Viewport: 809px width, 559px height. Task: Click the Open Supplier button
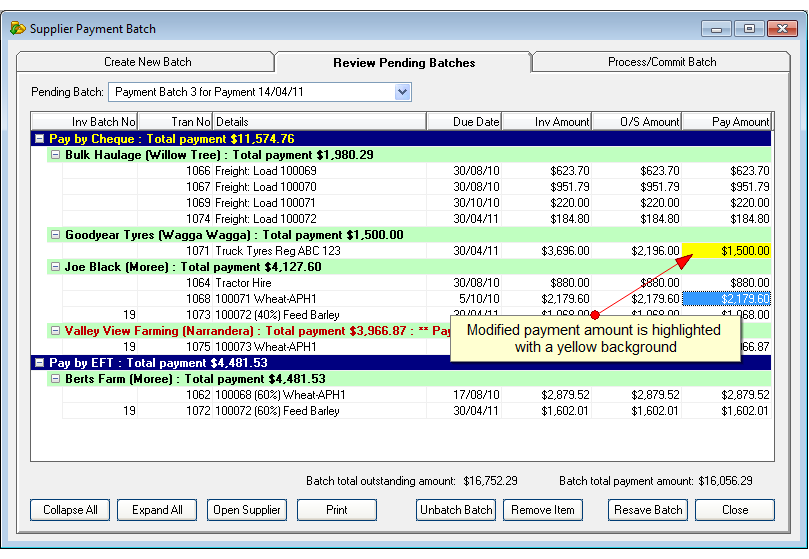[247, 510]
